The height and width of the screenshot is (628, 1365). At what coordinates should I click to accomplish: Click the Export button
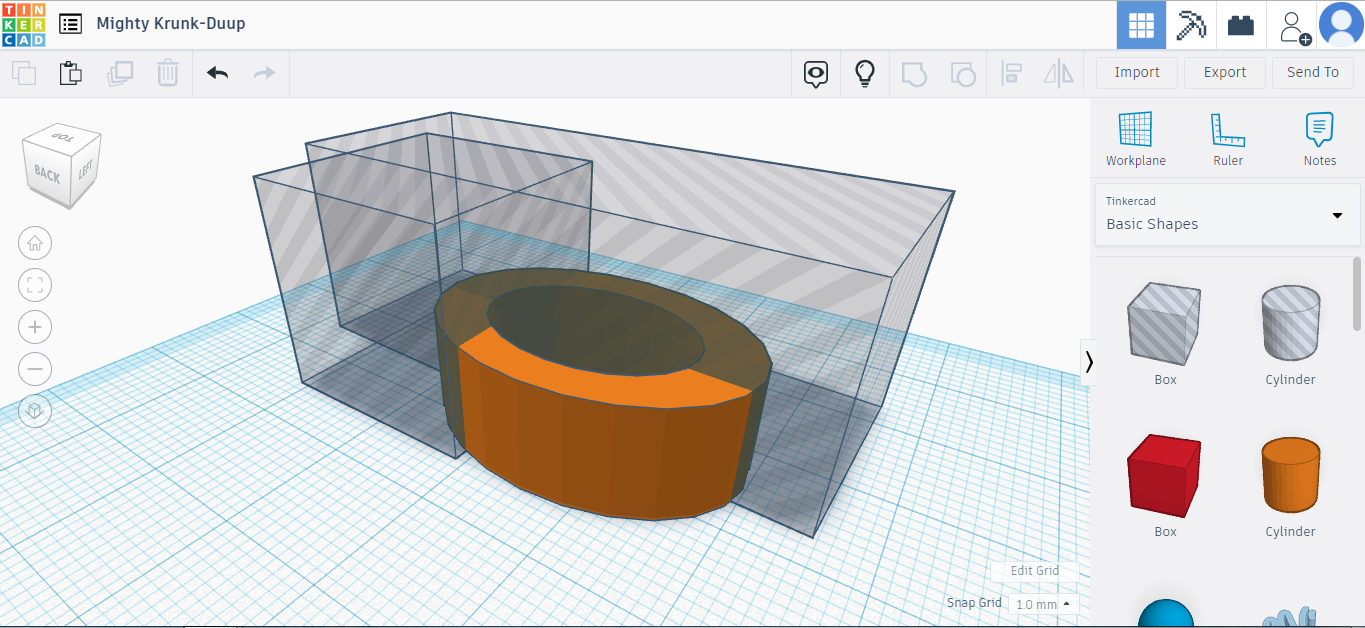[x=1225, y=72]
